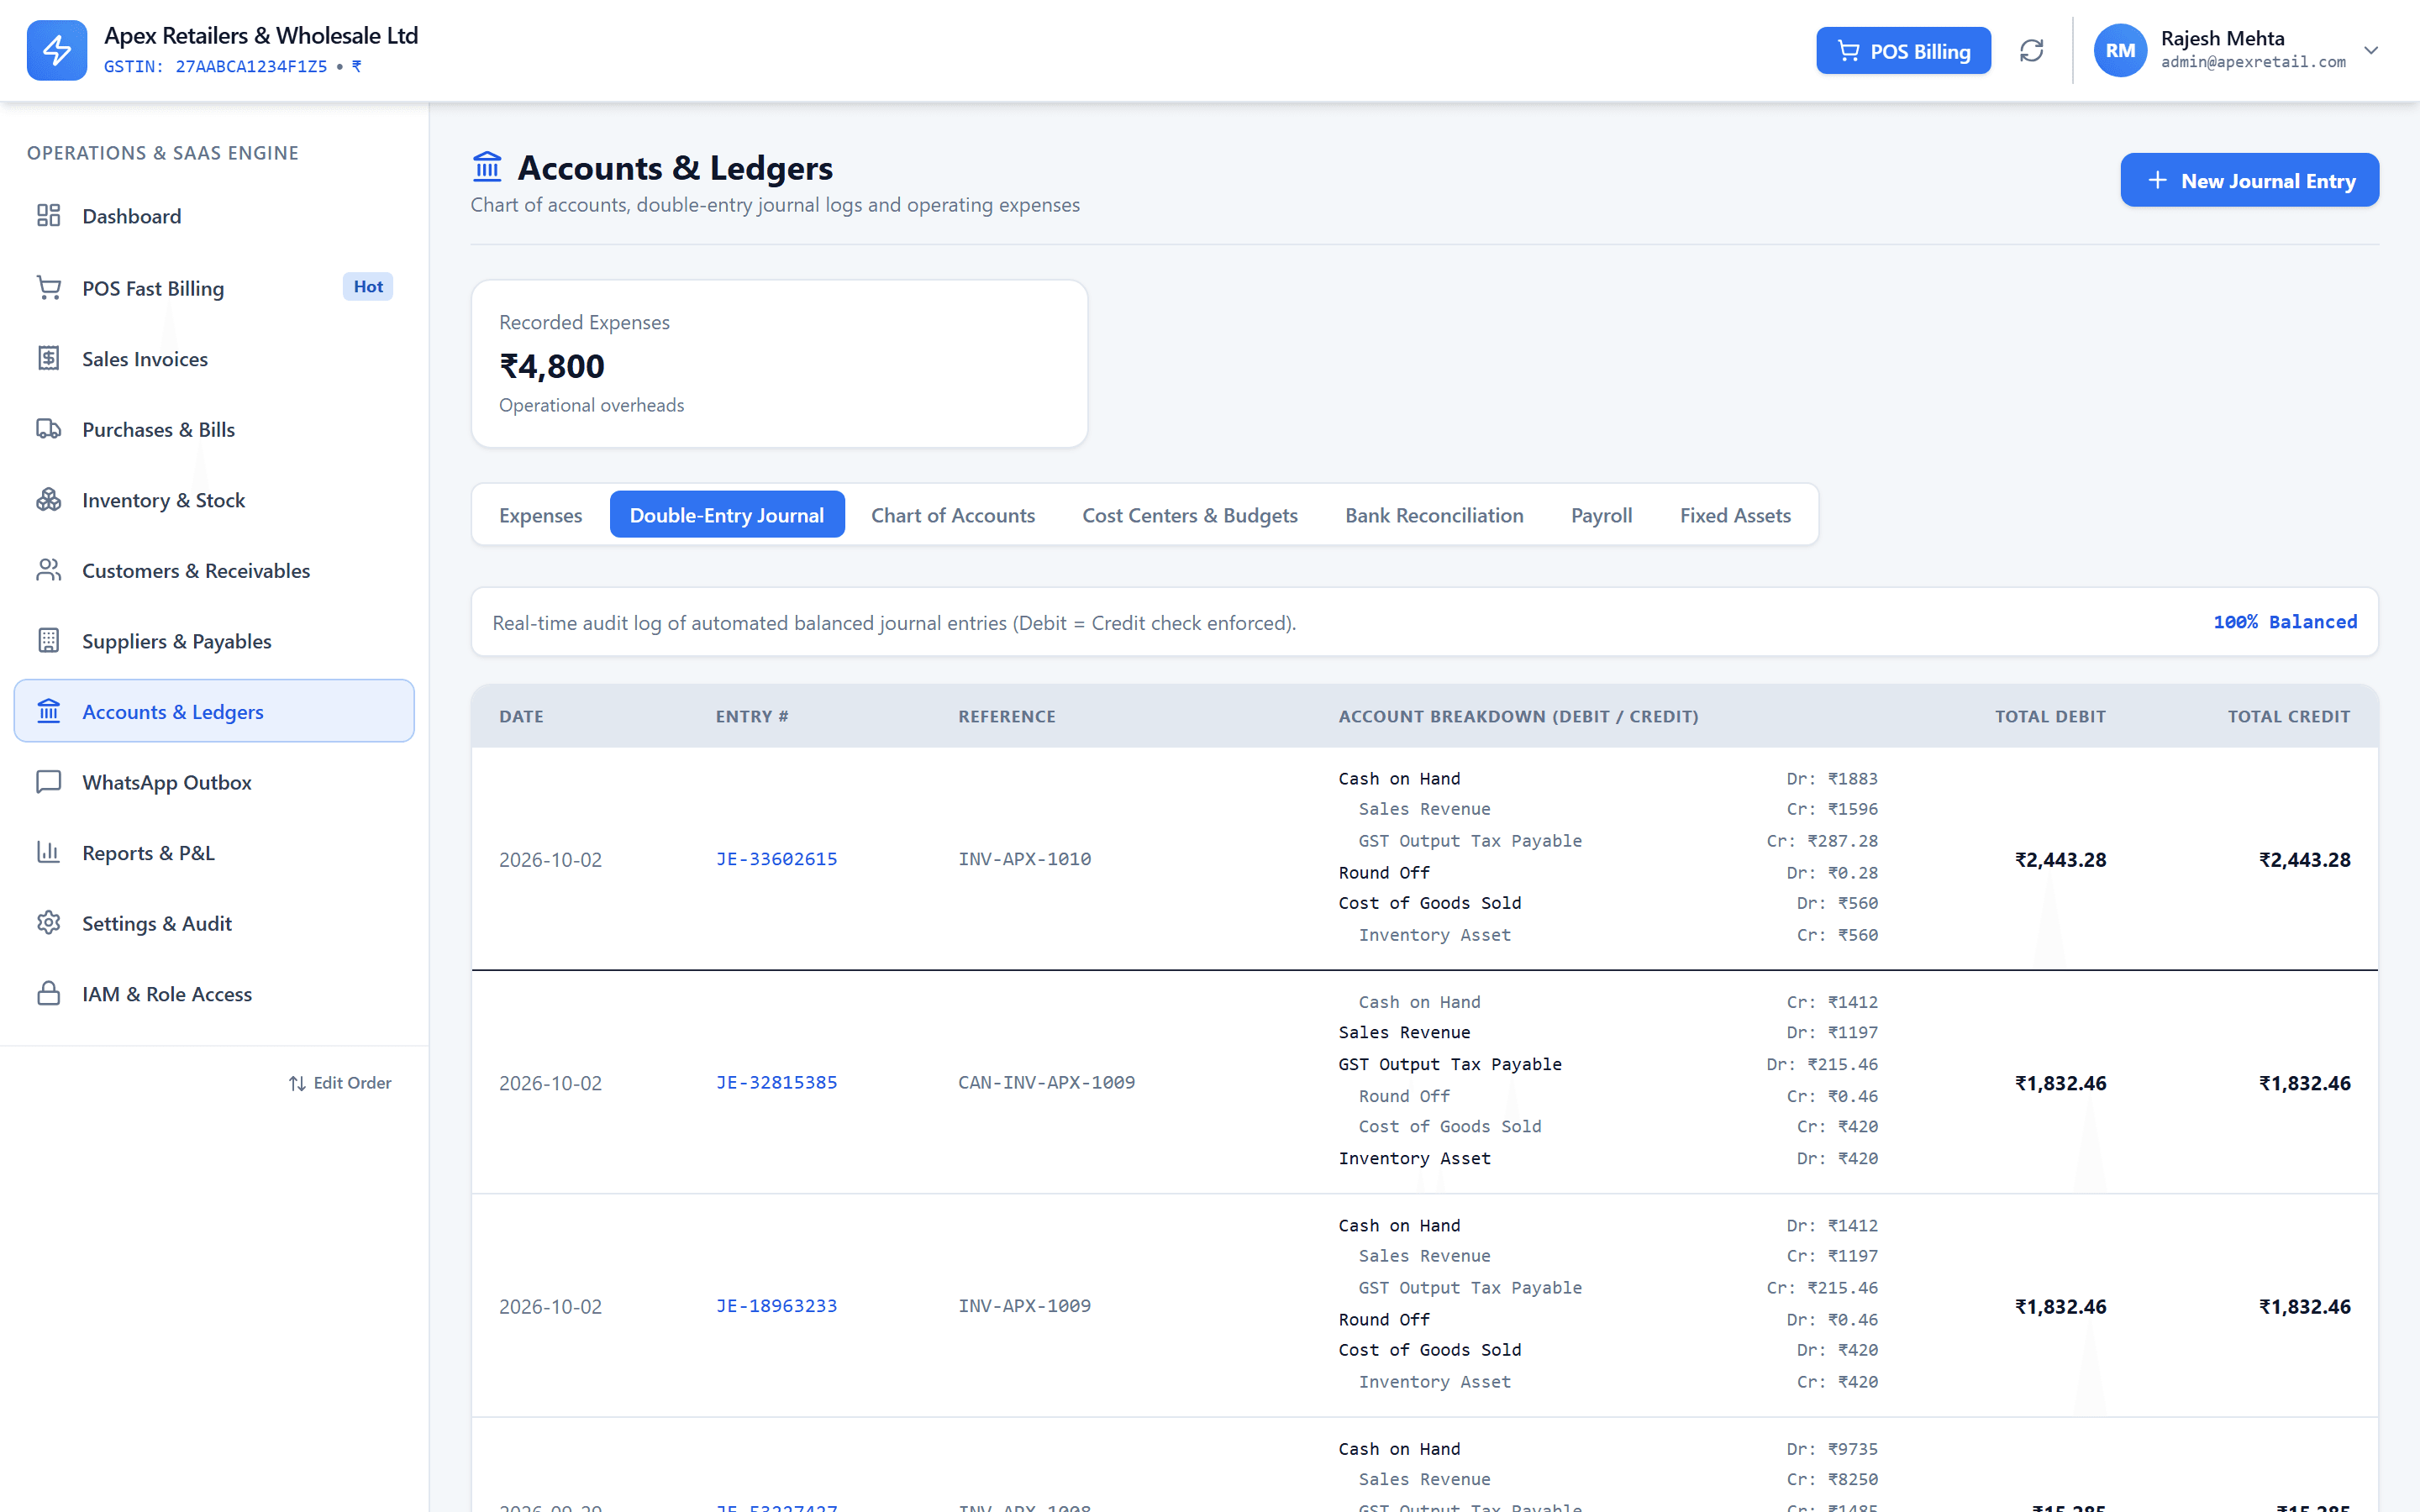The height and width of the screenshot is (1512, 2420).
Task: Click the Hot badge on POS Fast Billing
Action: click(x=368, y=287)
